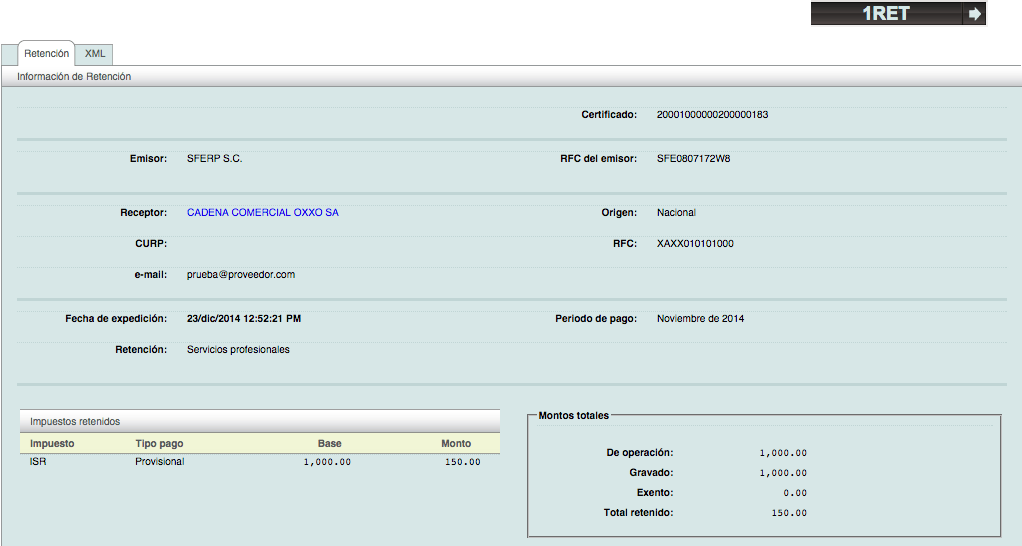Click the emisor RFC value SFE0807172W8
The width and height of the screenshot is (1022, 546).
[x=693, y=159]
